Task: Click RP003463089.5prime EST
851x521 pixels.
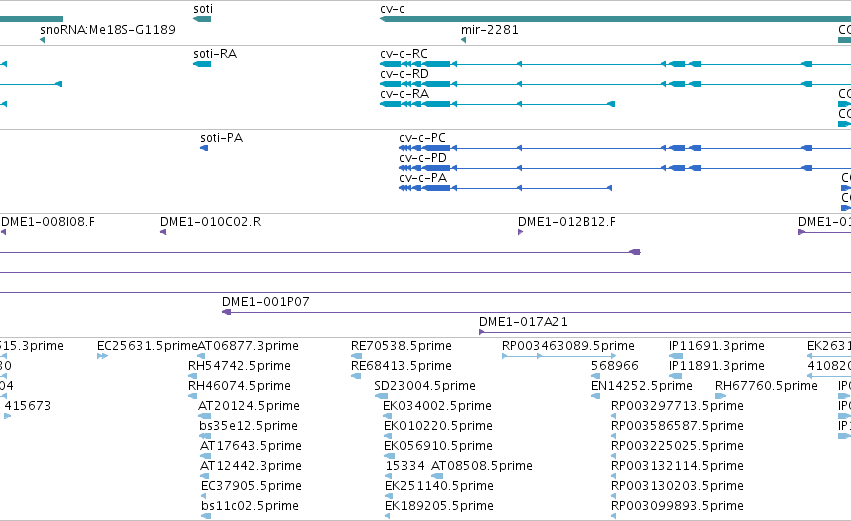Action: coord(559,356)
